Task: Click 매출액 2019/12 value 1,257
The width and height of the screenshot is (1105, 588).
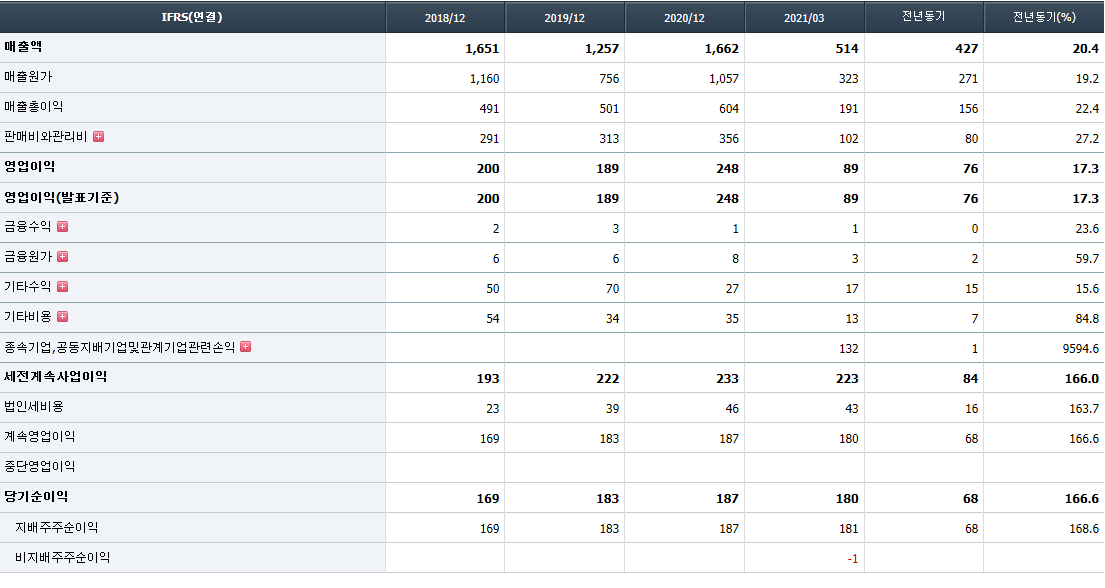Action: click(602, 49)
